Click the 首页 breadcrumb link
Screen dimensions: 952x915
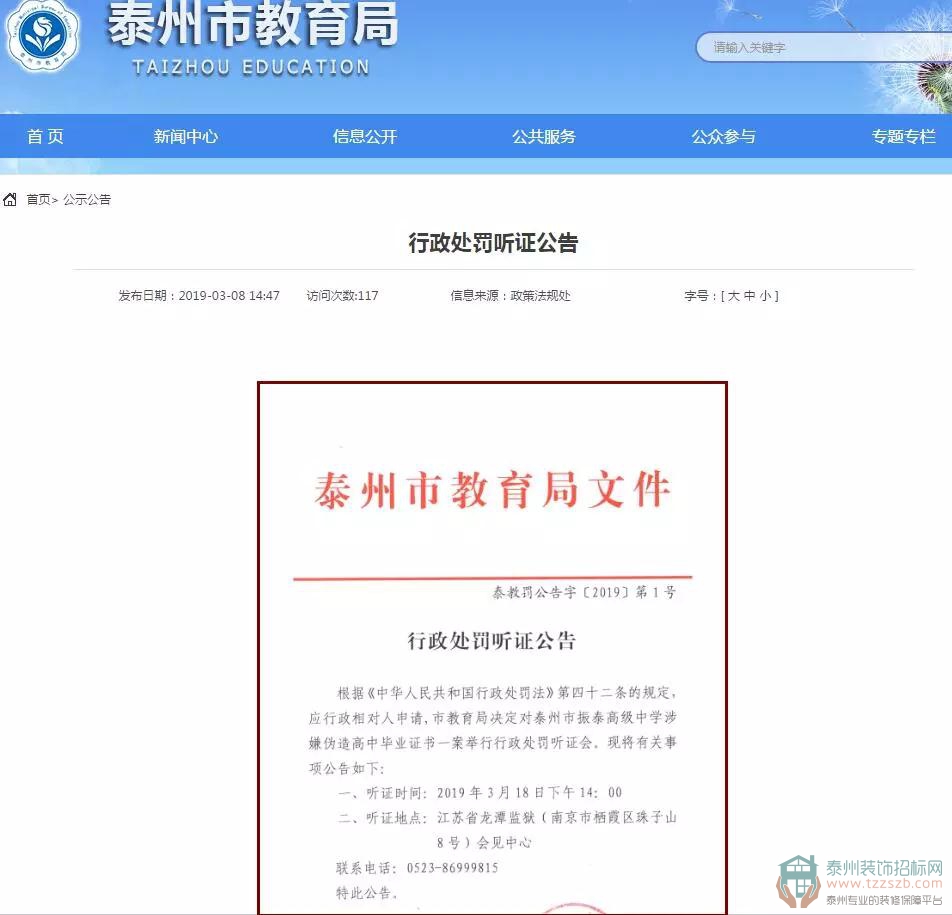pos(38,200)
